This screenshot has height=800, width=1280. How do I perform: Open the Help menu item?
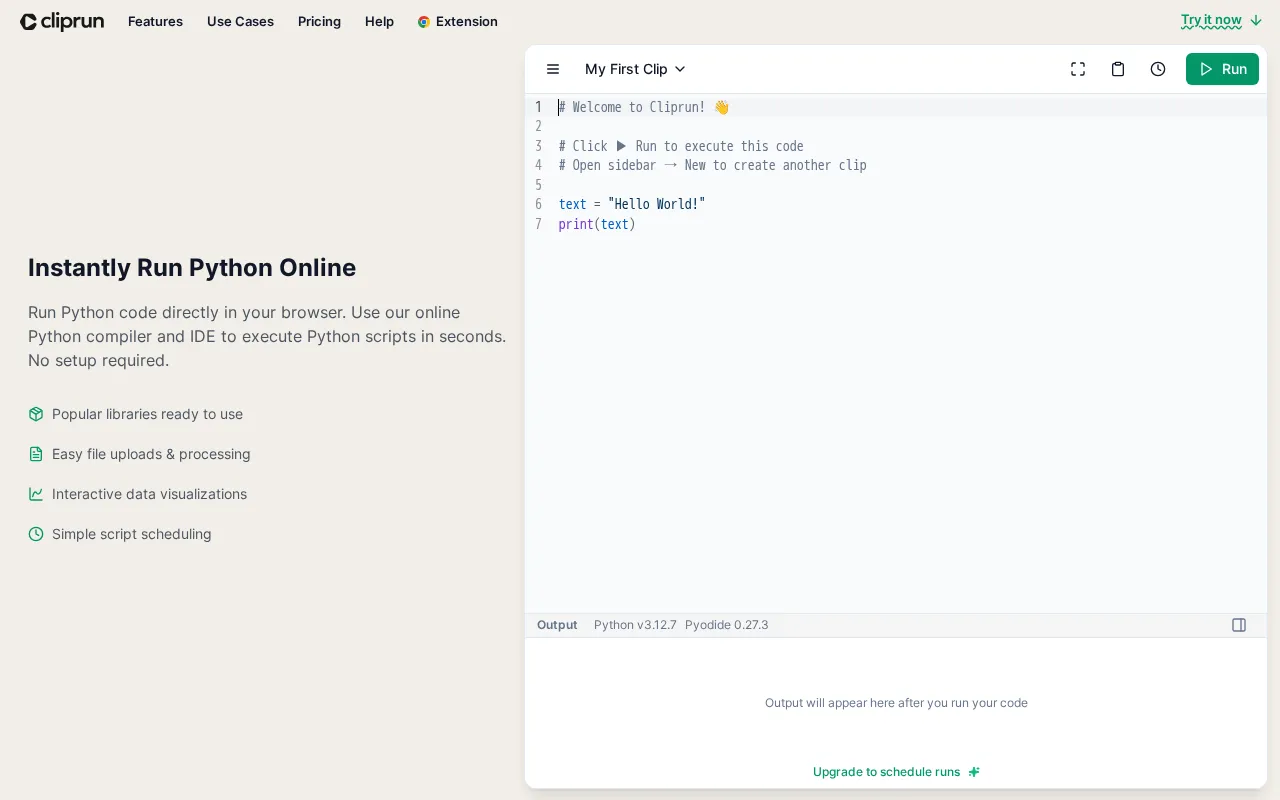379,21
